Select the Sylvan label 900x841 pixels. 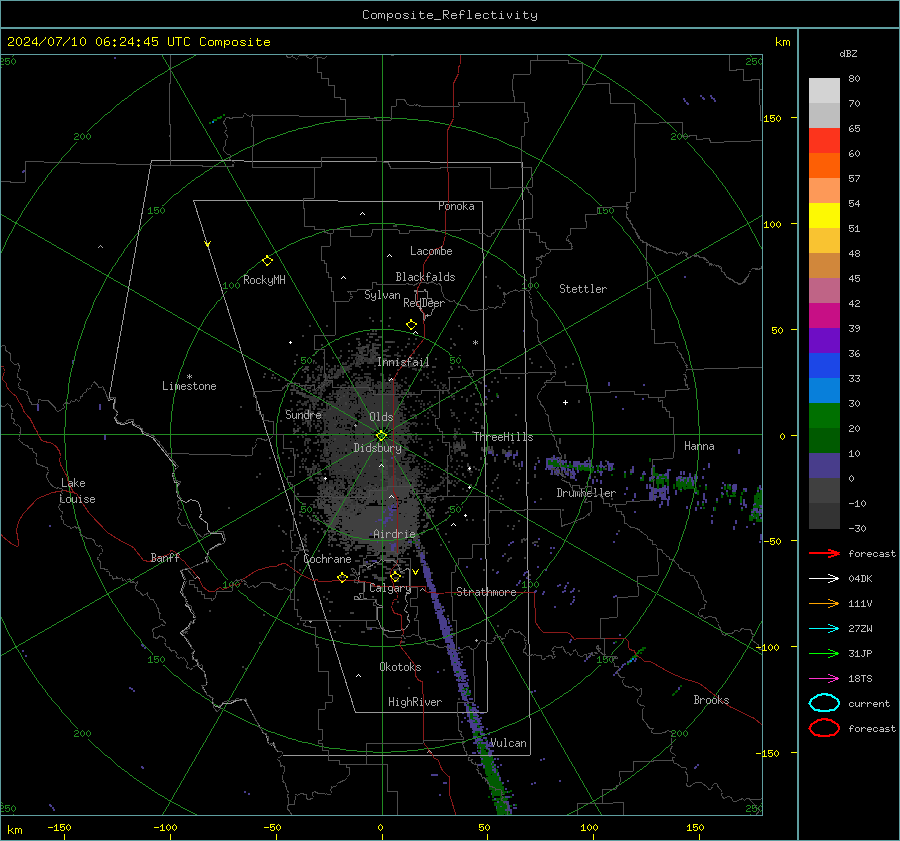pyautogui.click(x=382, y=295)
